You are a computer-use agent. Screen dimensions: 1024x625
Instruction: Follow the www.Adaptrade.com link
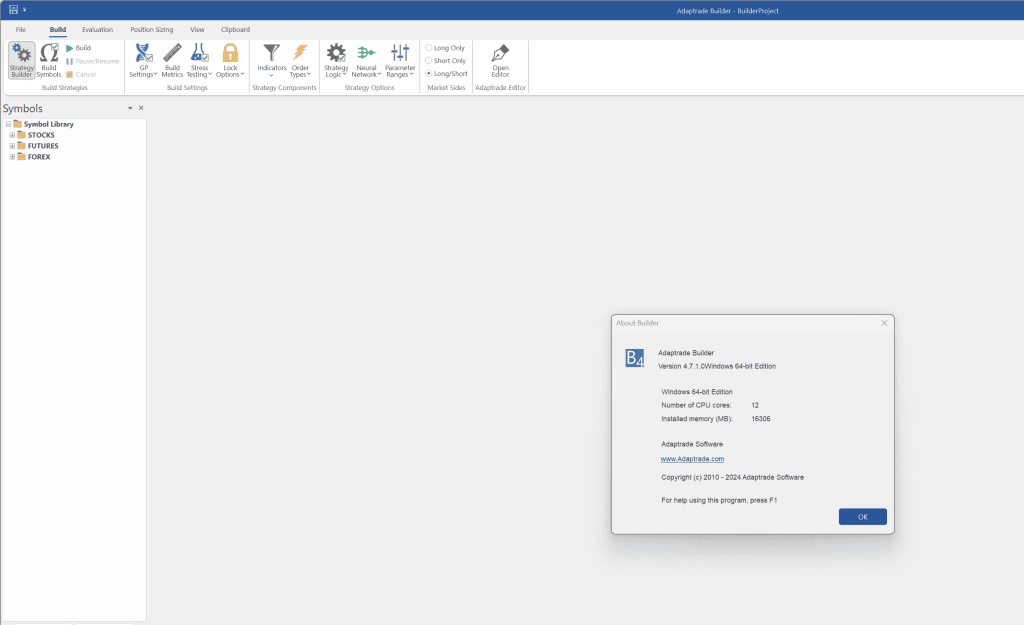pos(692,459)
